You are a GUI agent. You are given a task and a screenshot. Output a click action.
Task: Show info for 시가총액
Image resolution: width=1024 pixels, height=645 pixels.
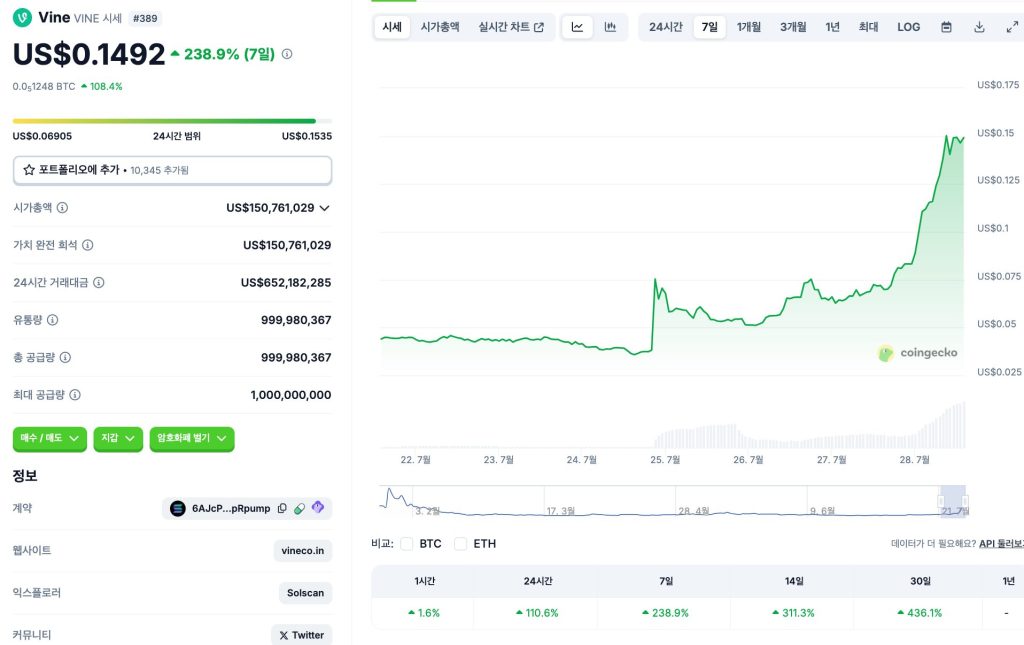click(62, 208)
